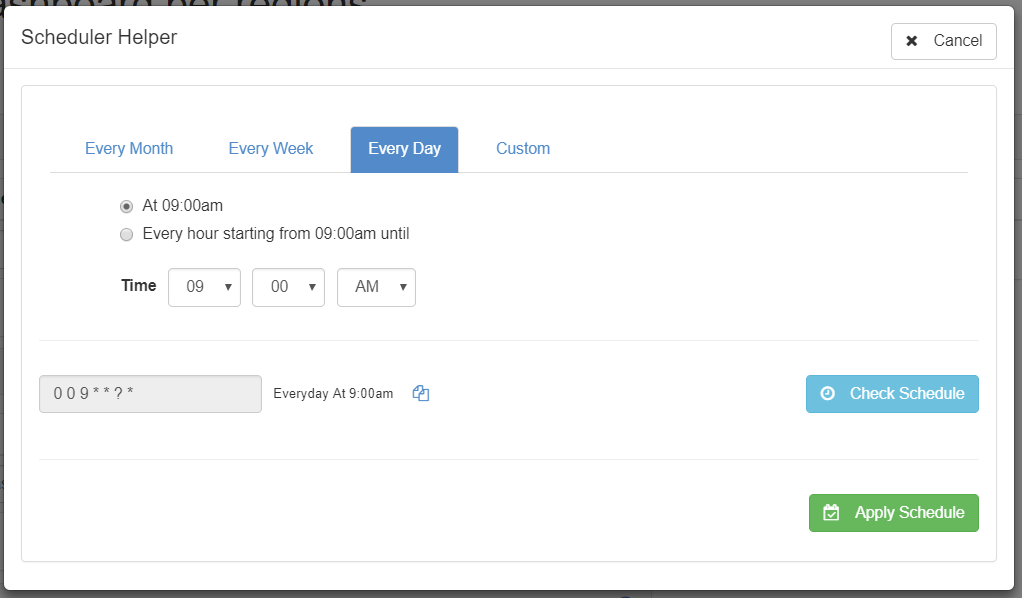Enable "Every hour starting from 09:00am until" option
This screenshot has width=1022, height=598.
click(126, 235)
